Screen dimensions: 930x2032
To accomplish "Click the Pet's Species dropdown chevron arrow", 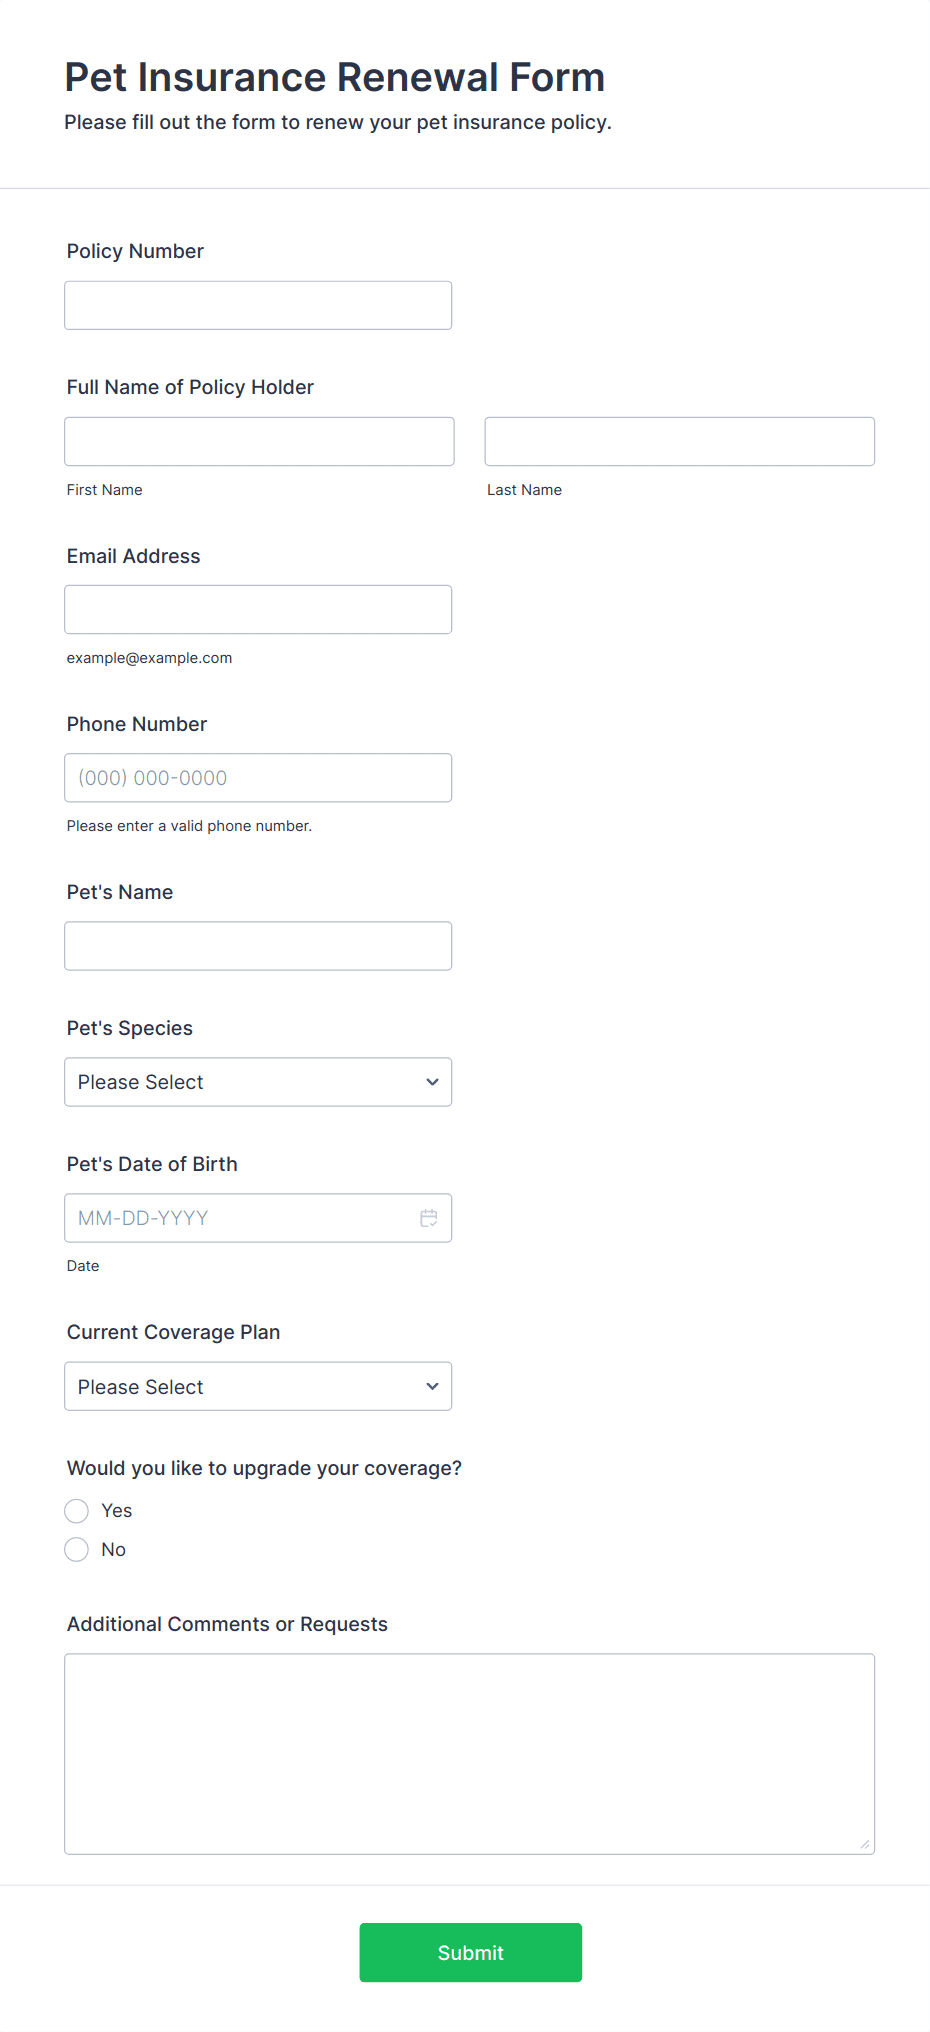I will point(432,1082).
